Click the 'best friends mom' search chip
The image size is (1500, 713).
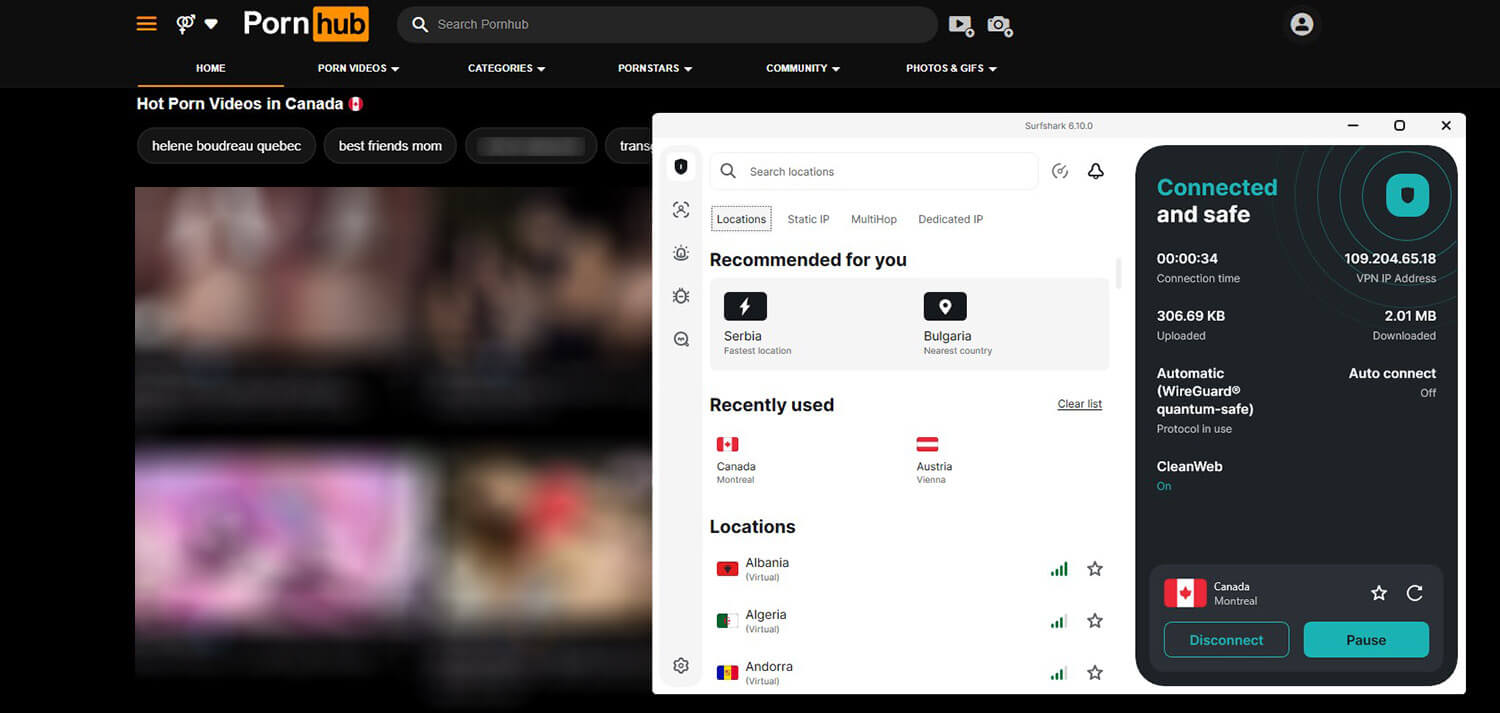pos(390,146)
